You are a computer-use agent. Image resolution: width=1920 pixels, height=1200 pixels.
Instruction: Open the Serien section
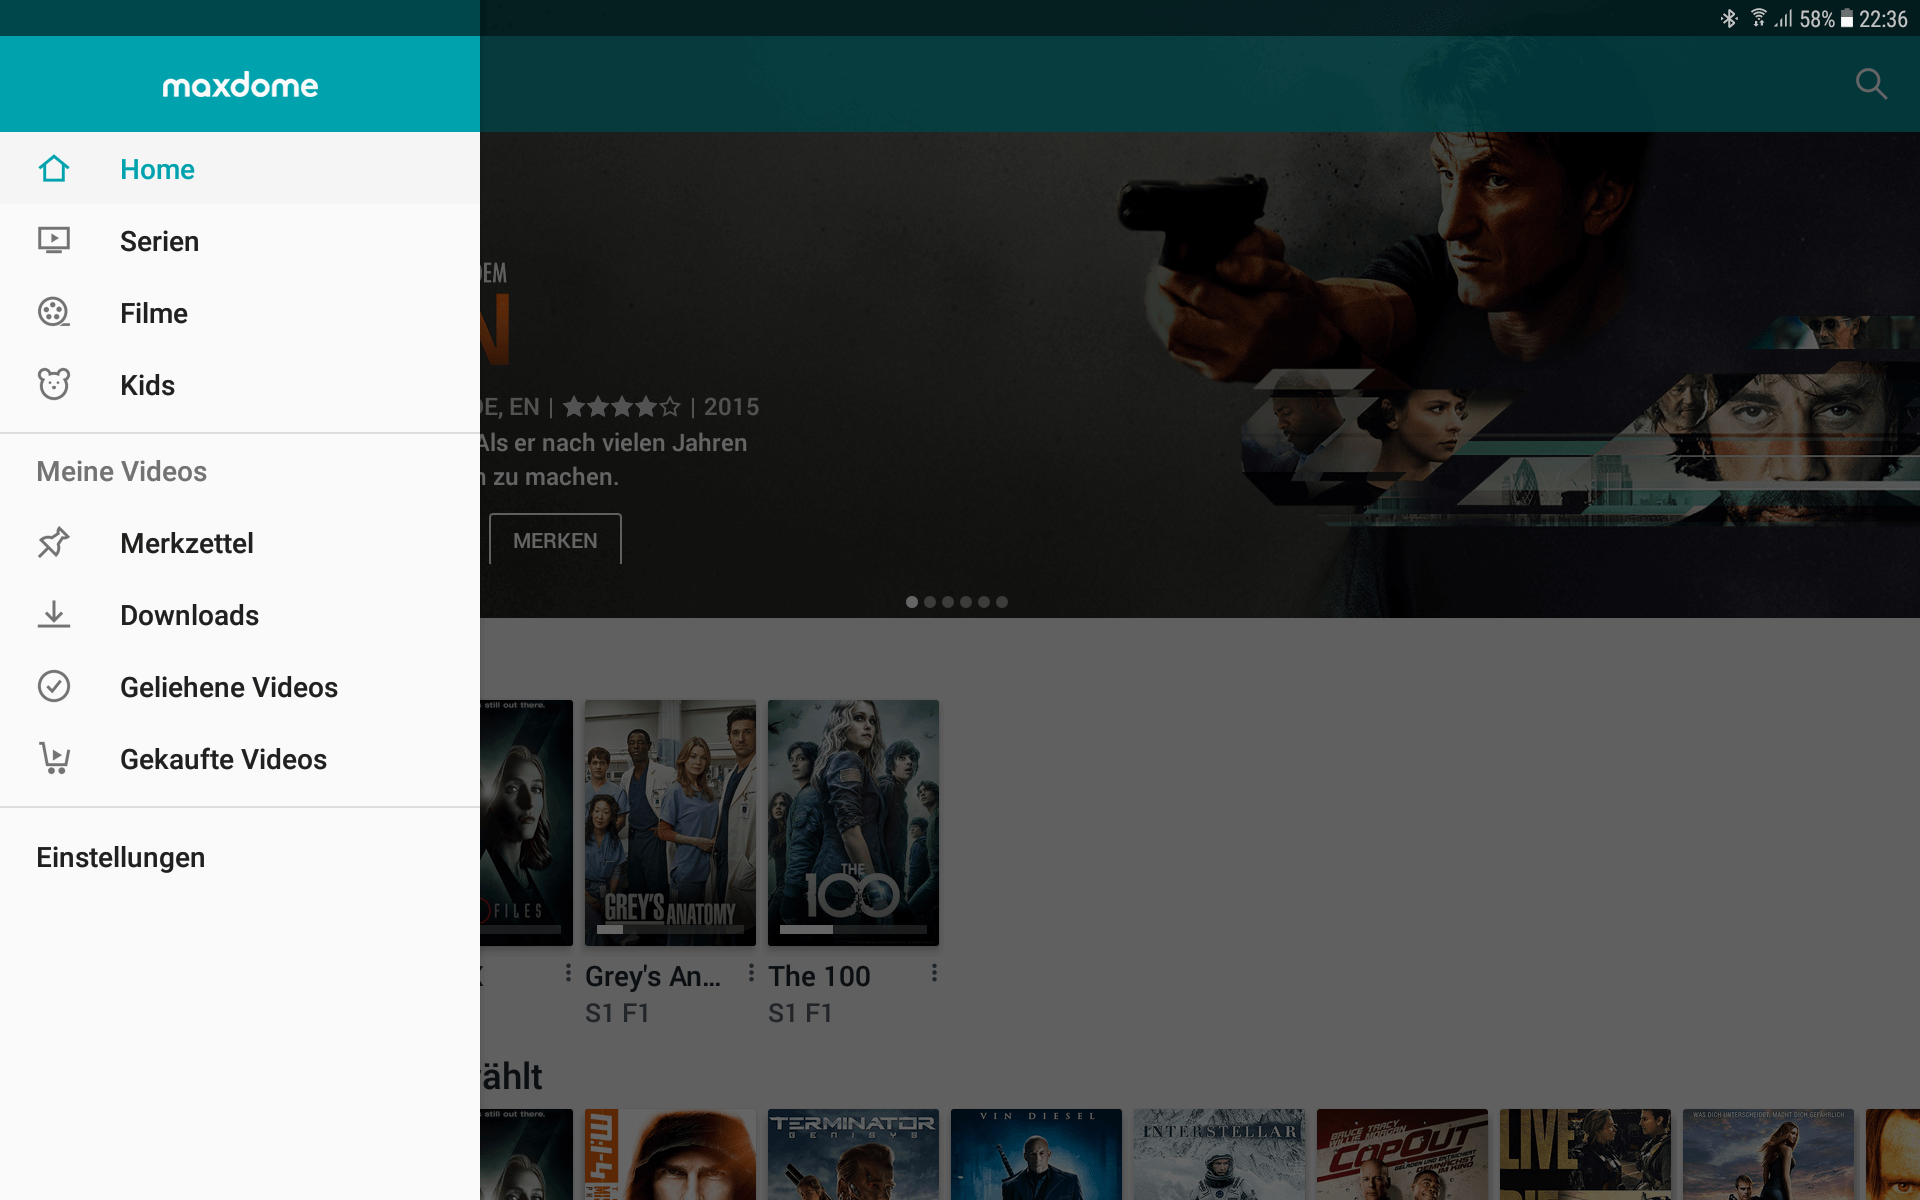click(x=240, y=241)
